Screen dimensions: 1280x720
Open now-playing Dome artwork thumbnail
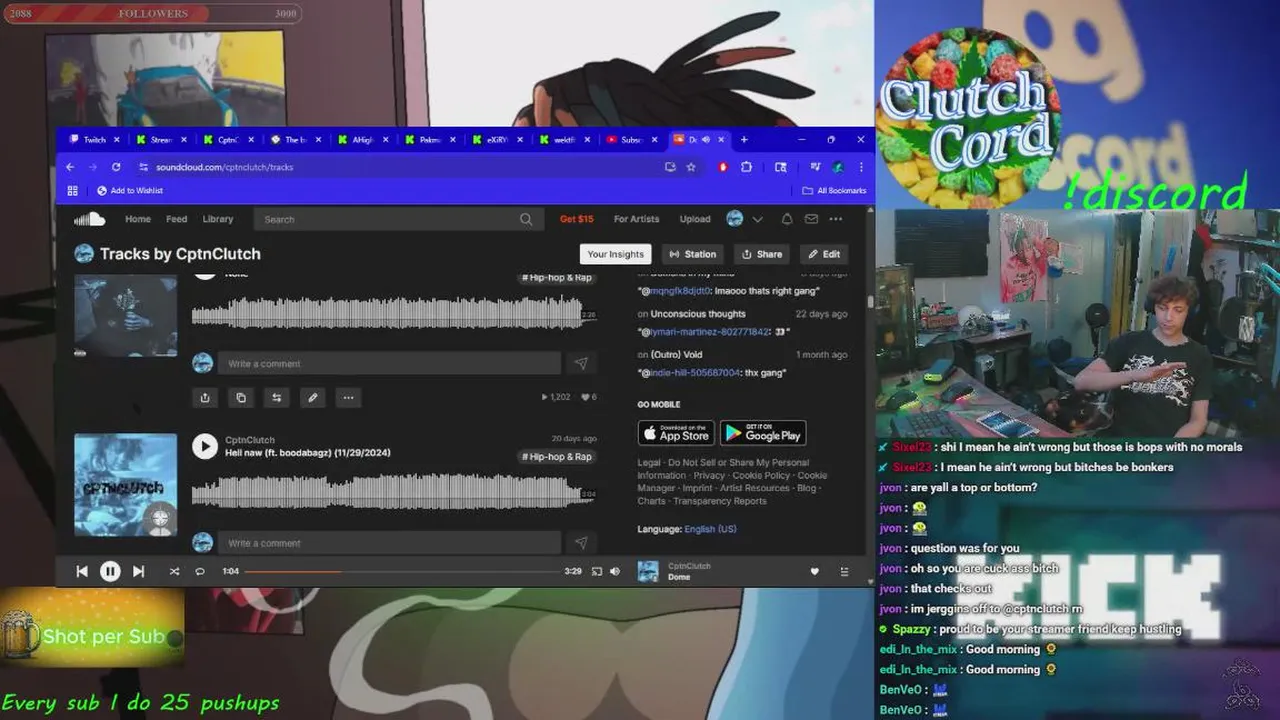point(648,571)
